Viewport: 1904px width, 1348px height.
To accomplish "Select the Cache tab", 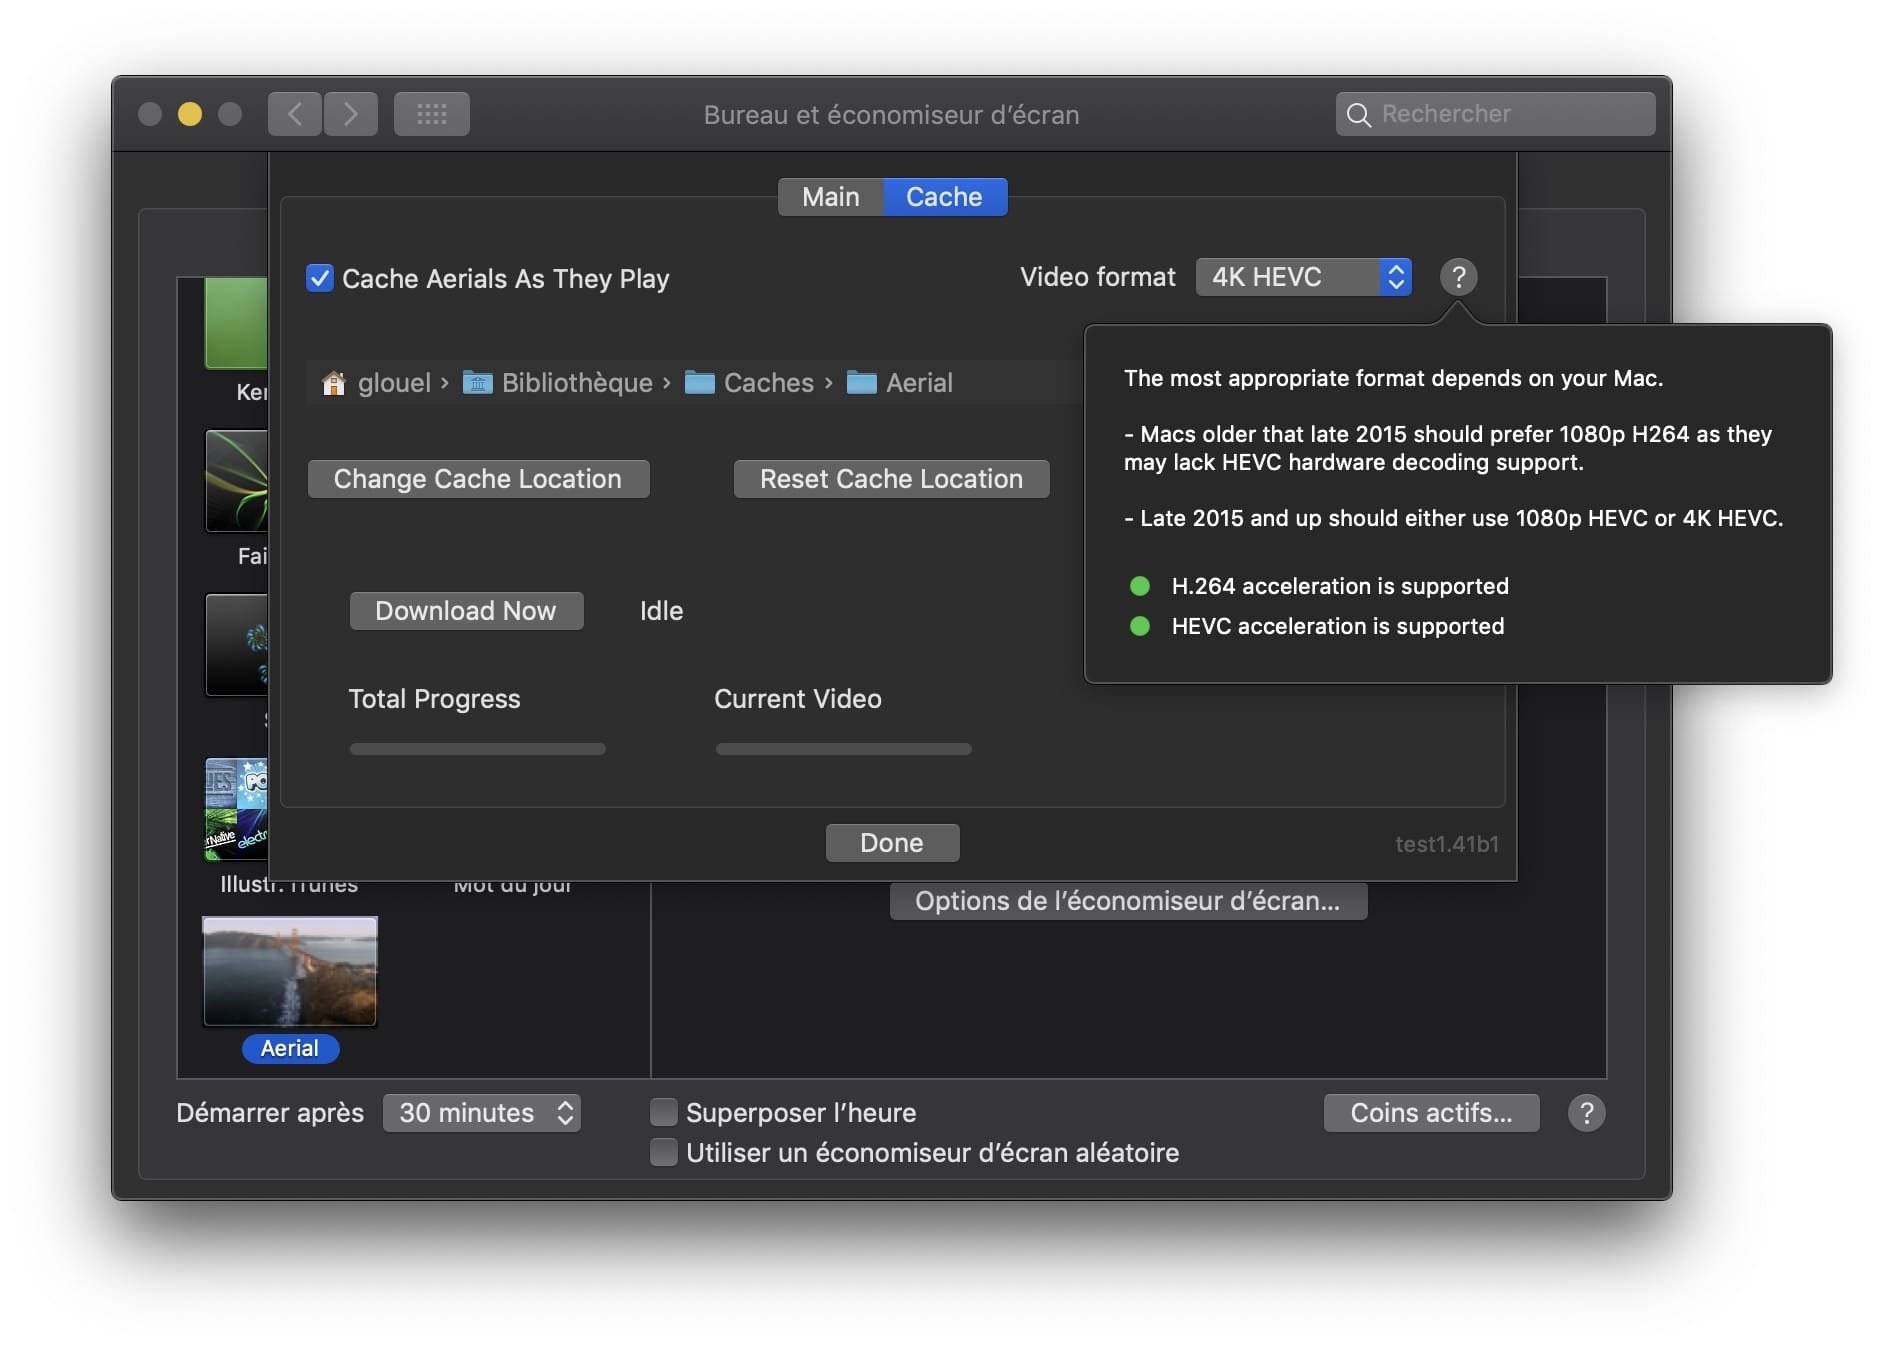I will pos(945,197).
